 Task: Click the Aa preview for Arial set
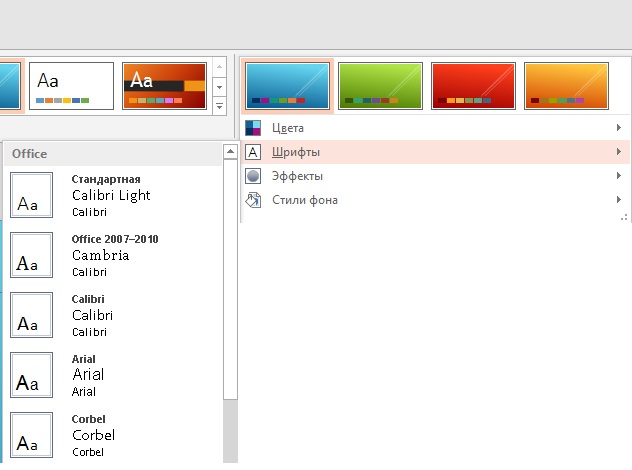[x=31, y=375]
